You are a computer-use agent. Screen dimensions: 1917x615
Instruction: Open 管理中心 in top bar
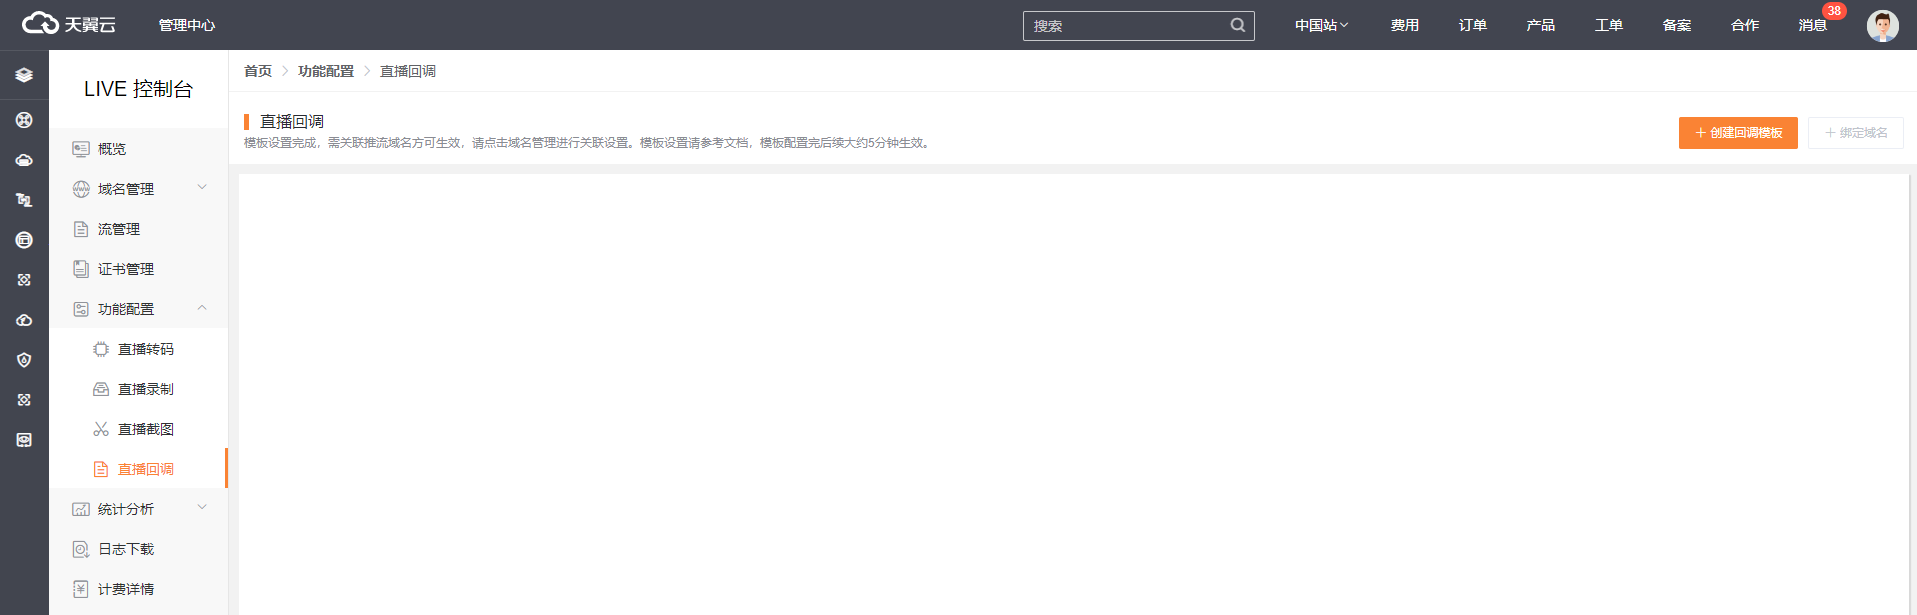[187, 25]
